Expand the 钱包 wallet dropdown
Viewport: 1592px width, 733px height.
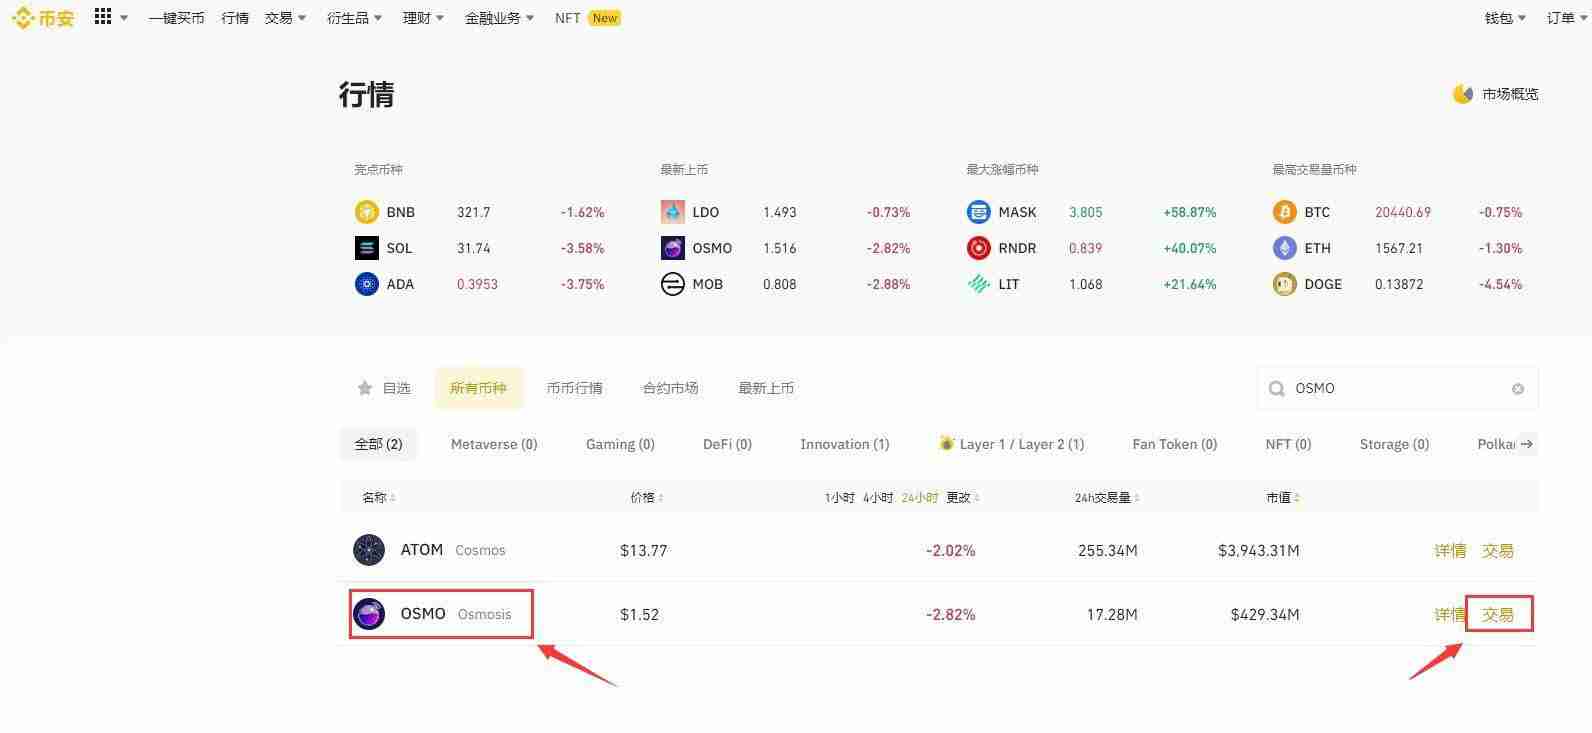click(x=1505, y=18)
